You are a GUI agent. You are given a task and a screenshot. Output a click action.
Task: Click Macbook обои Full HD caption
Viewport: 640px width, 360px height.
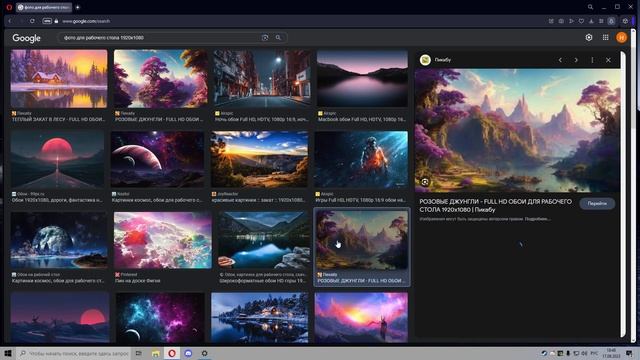pyautogui.click(x=362, y=119)
